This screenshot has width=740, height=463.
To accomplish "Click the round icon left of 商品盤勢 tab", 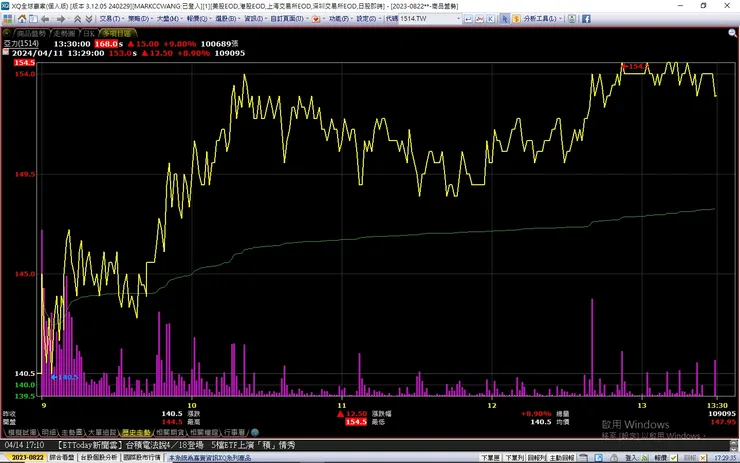I will [7, 34].
